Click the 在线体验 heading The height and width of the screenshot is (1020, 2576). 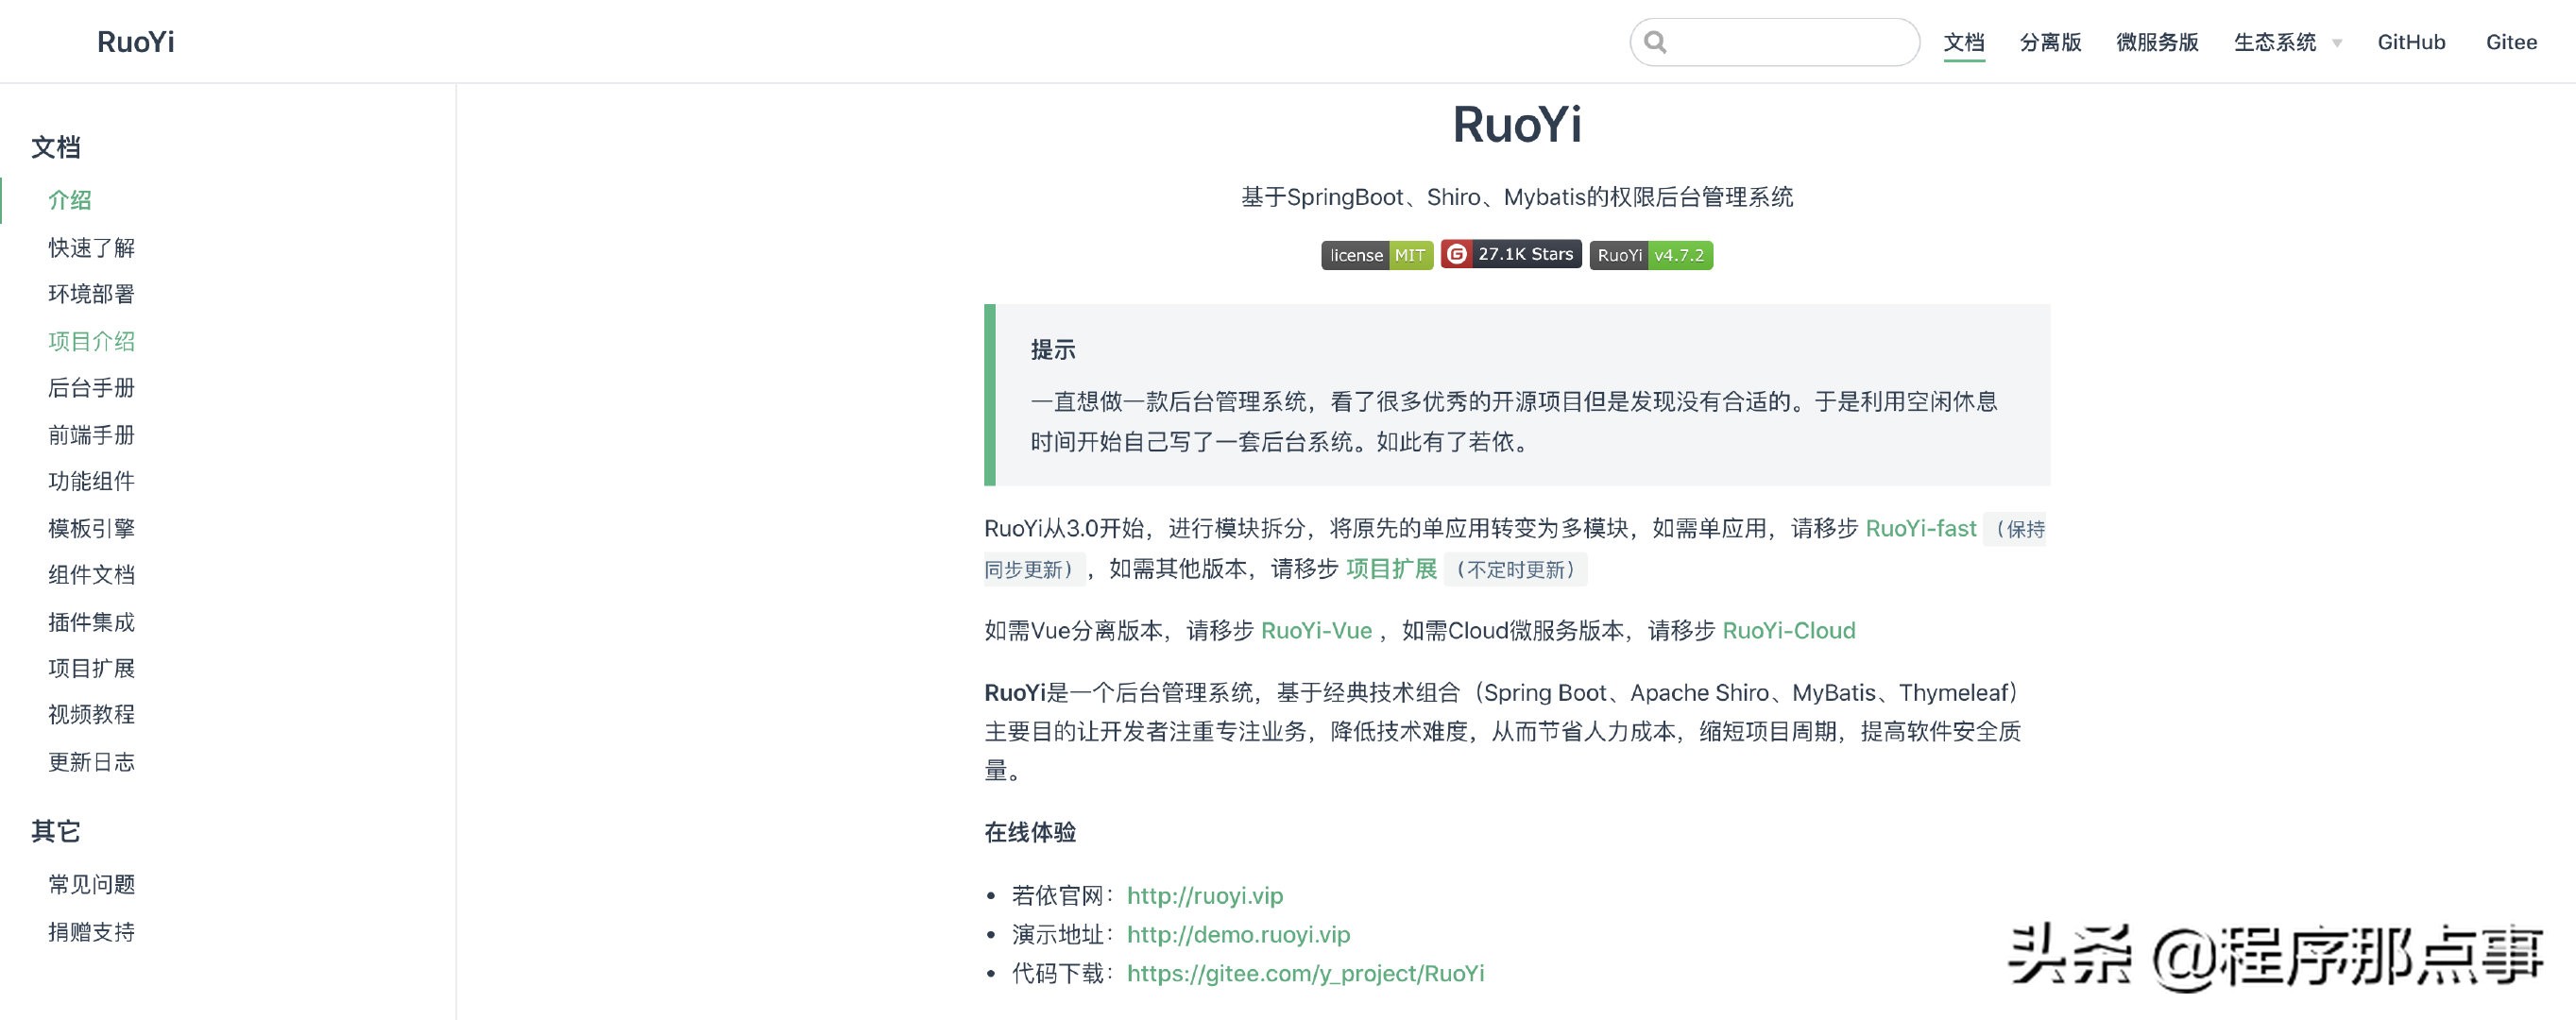pyautogui.click(x=1029, y=832)
